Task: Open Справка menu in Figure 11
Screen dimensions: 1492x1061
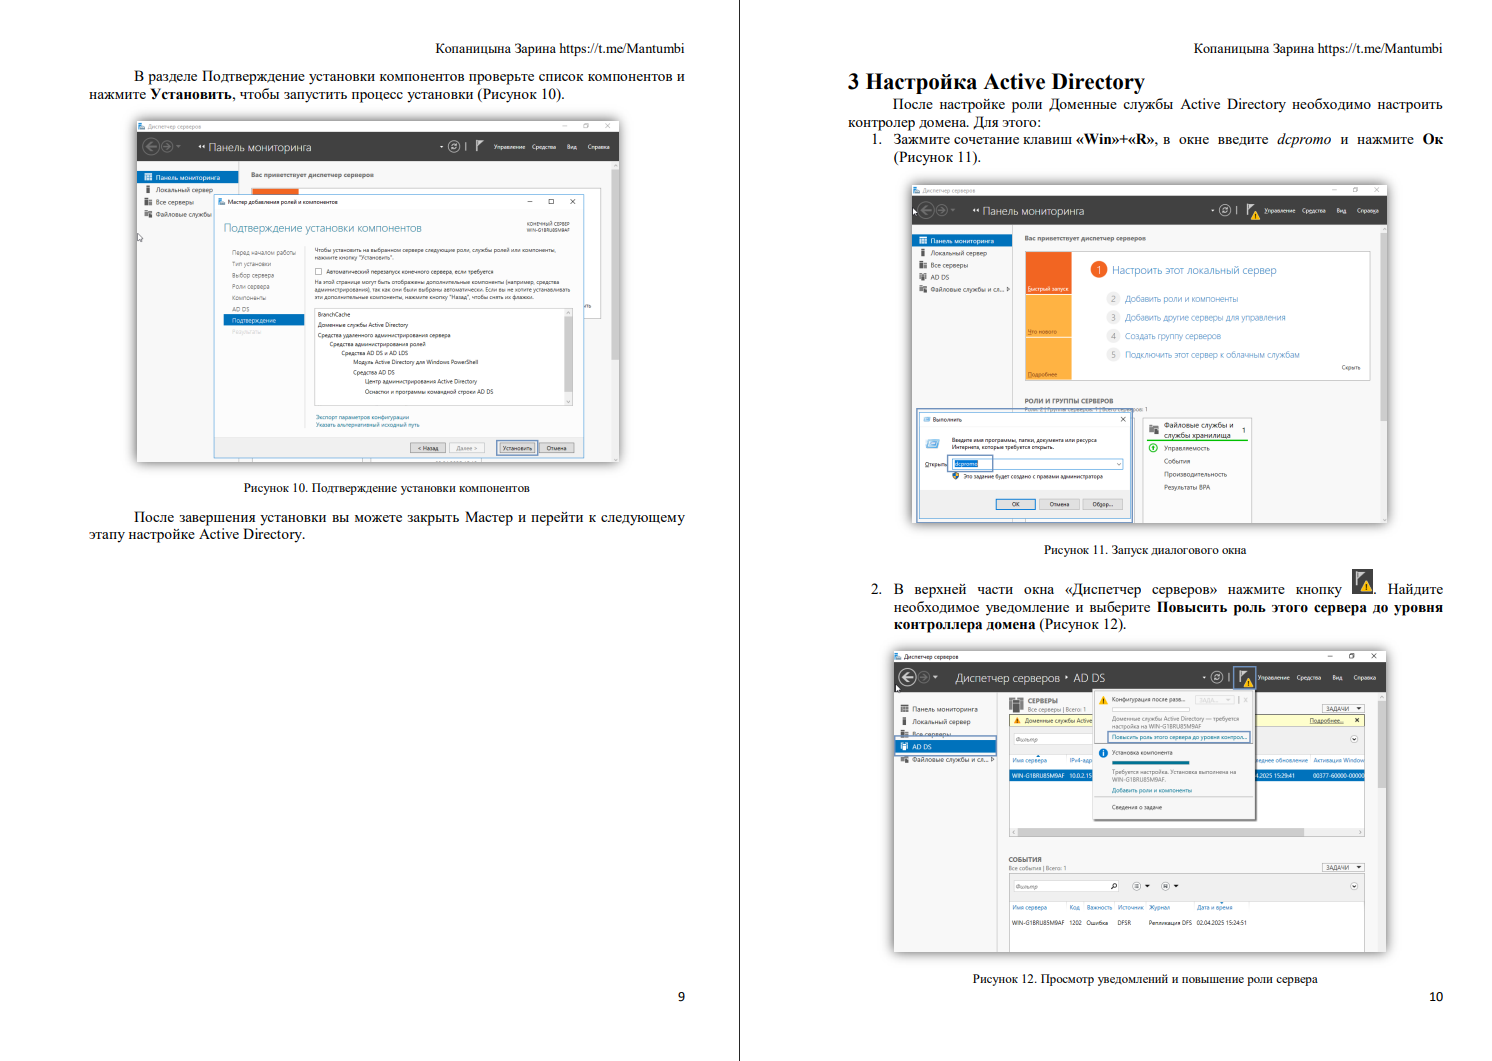Action: click(x=1367, y=211)
